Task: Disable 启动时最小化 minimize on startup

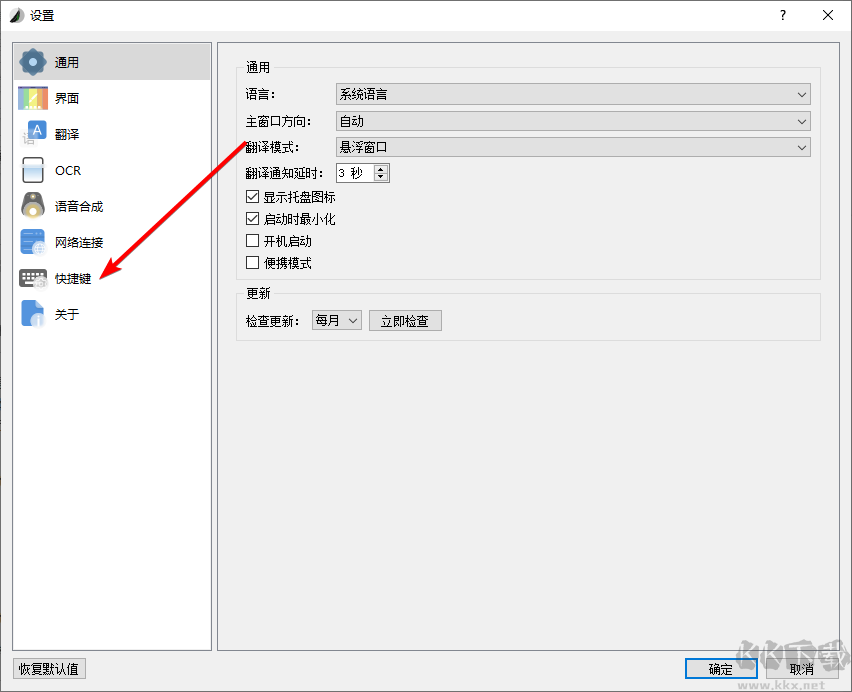Action: click(x=252, y=218)
